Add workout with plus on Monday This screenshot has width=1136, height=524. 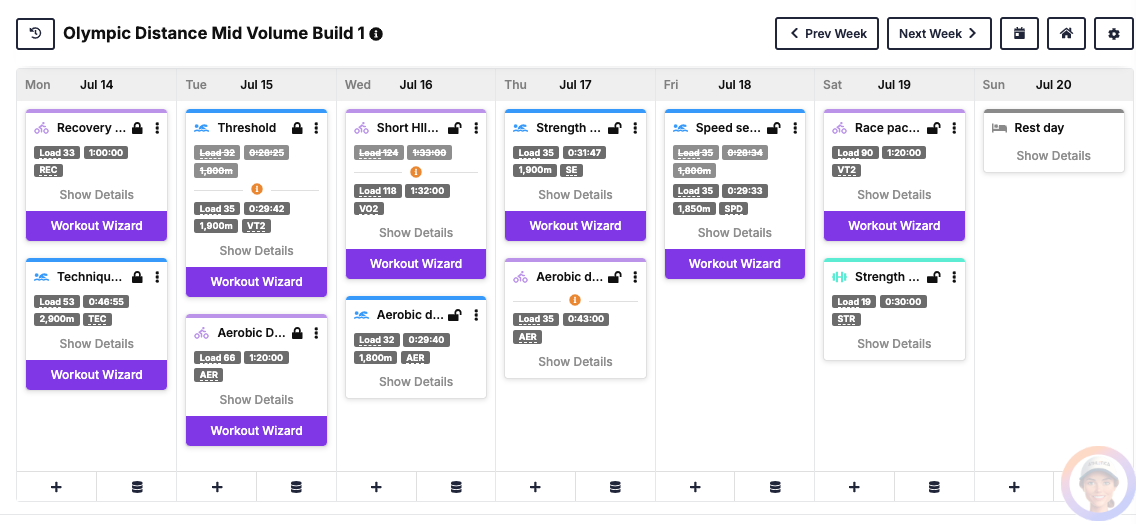(57, 487)
